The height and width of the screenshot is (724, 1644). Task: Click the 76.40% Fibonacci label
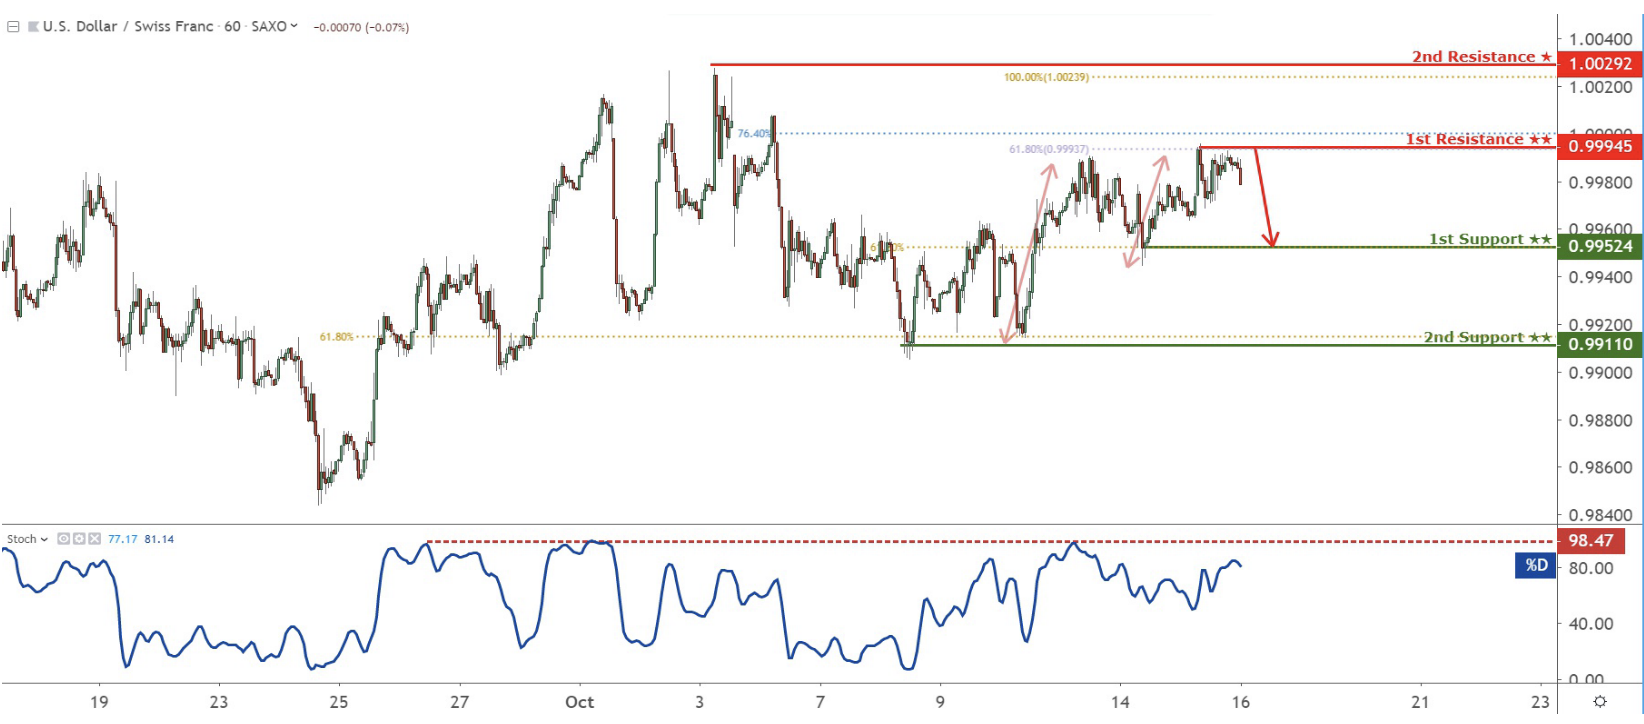[x=754, y=133]
